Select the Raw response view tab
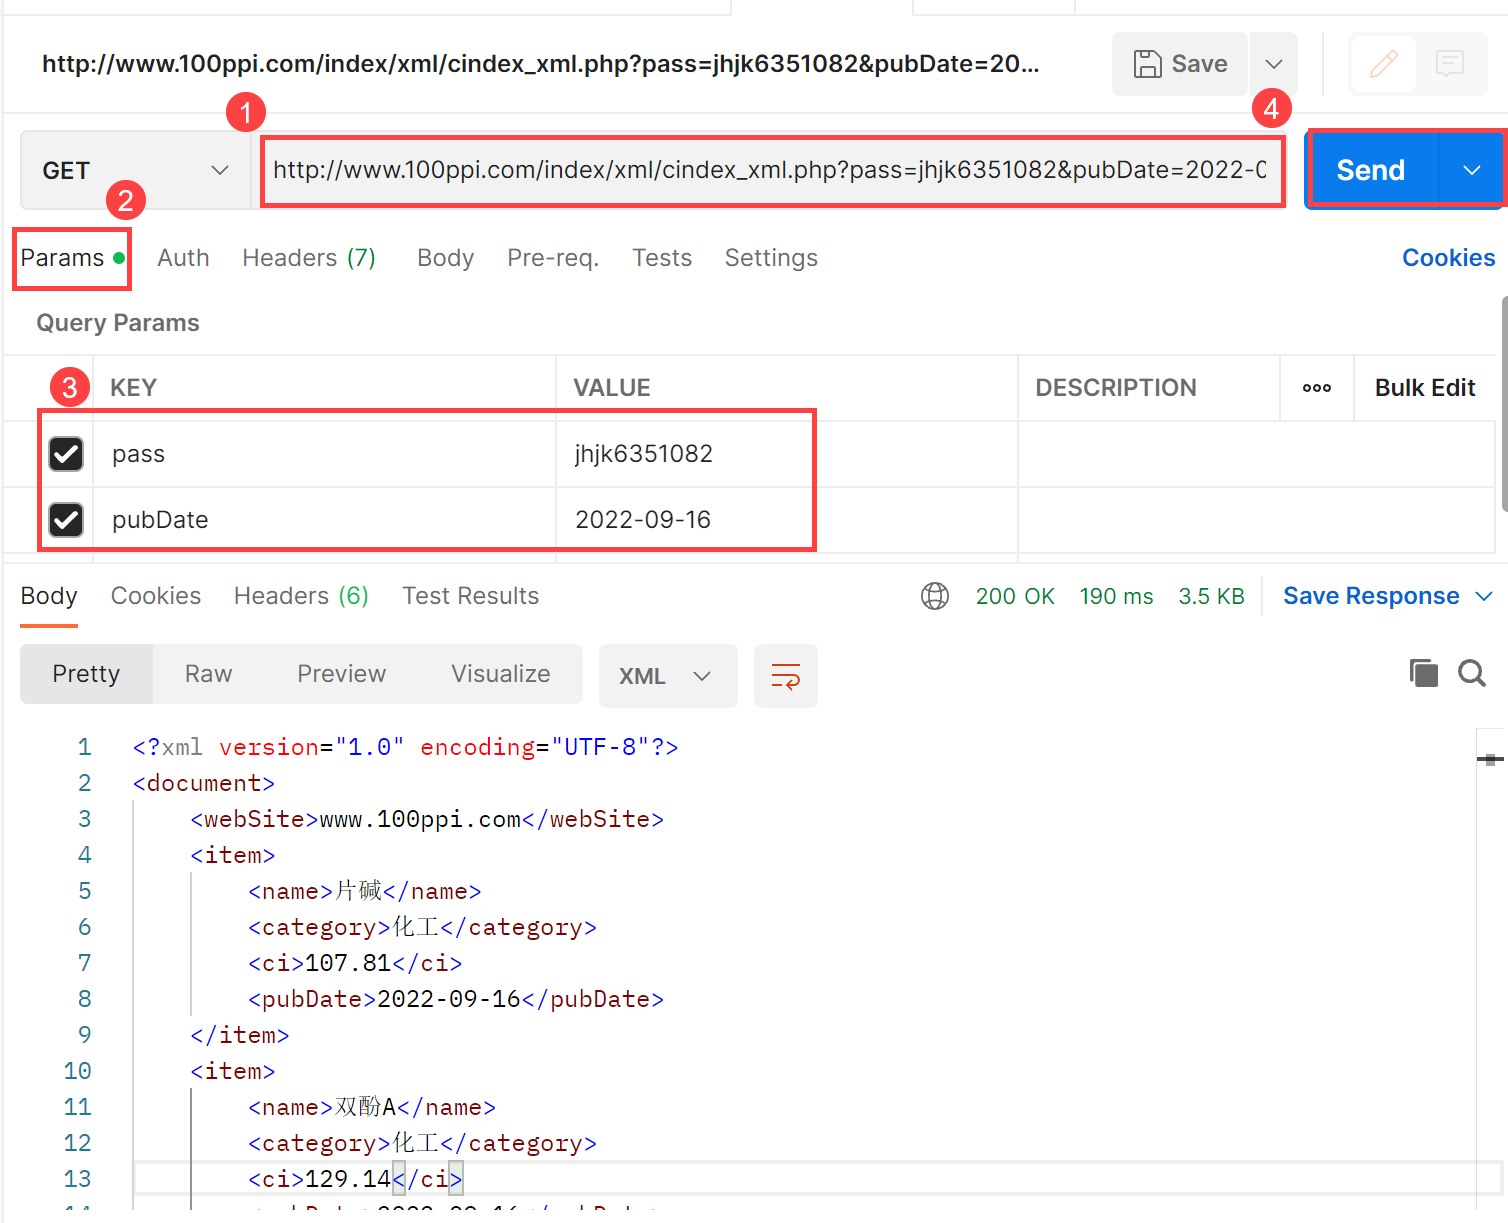Image resolution: width=1508 pixels, height=1223 pixels. pyautogui.click(x=208, y=674)
